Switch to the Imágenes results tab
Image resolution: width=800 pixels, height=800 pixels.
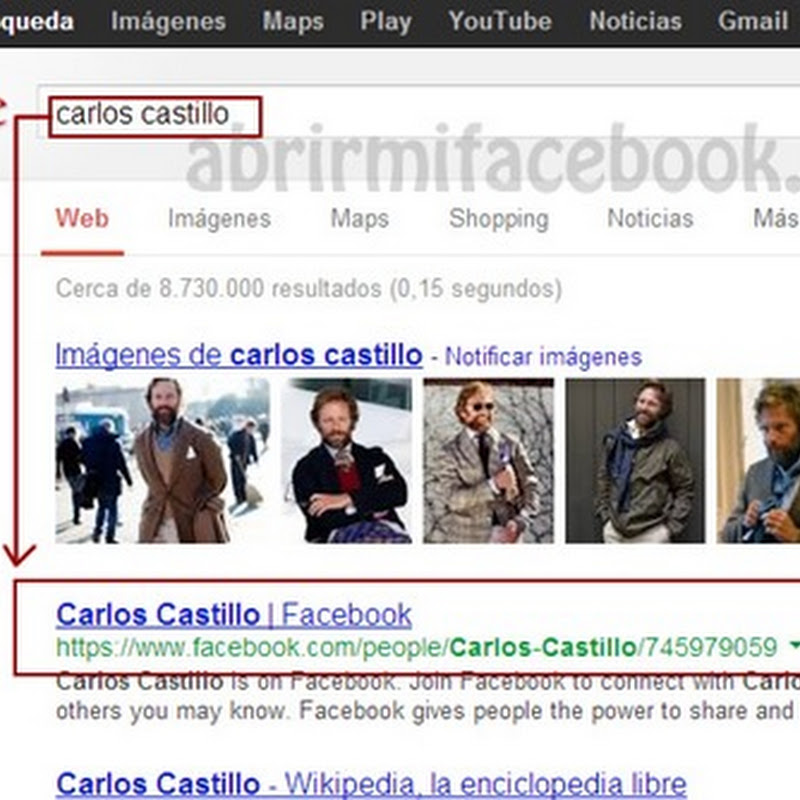tap(219, 219)
